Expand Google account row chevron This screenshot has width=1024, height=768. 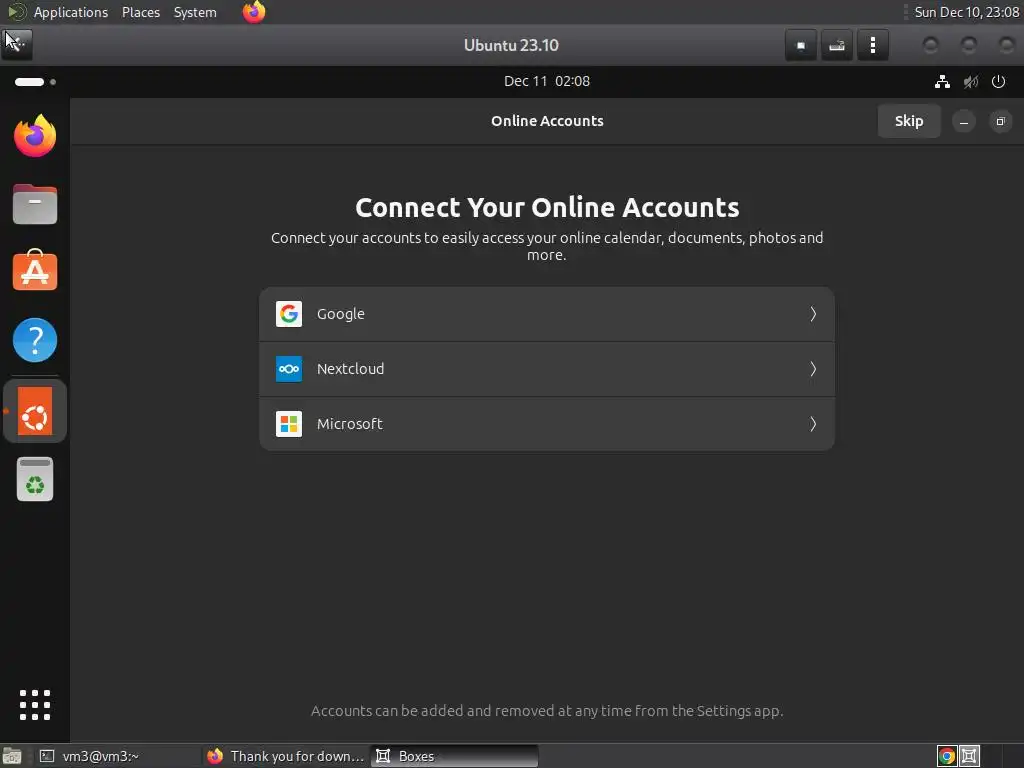tap(813, 314)
